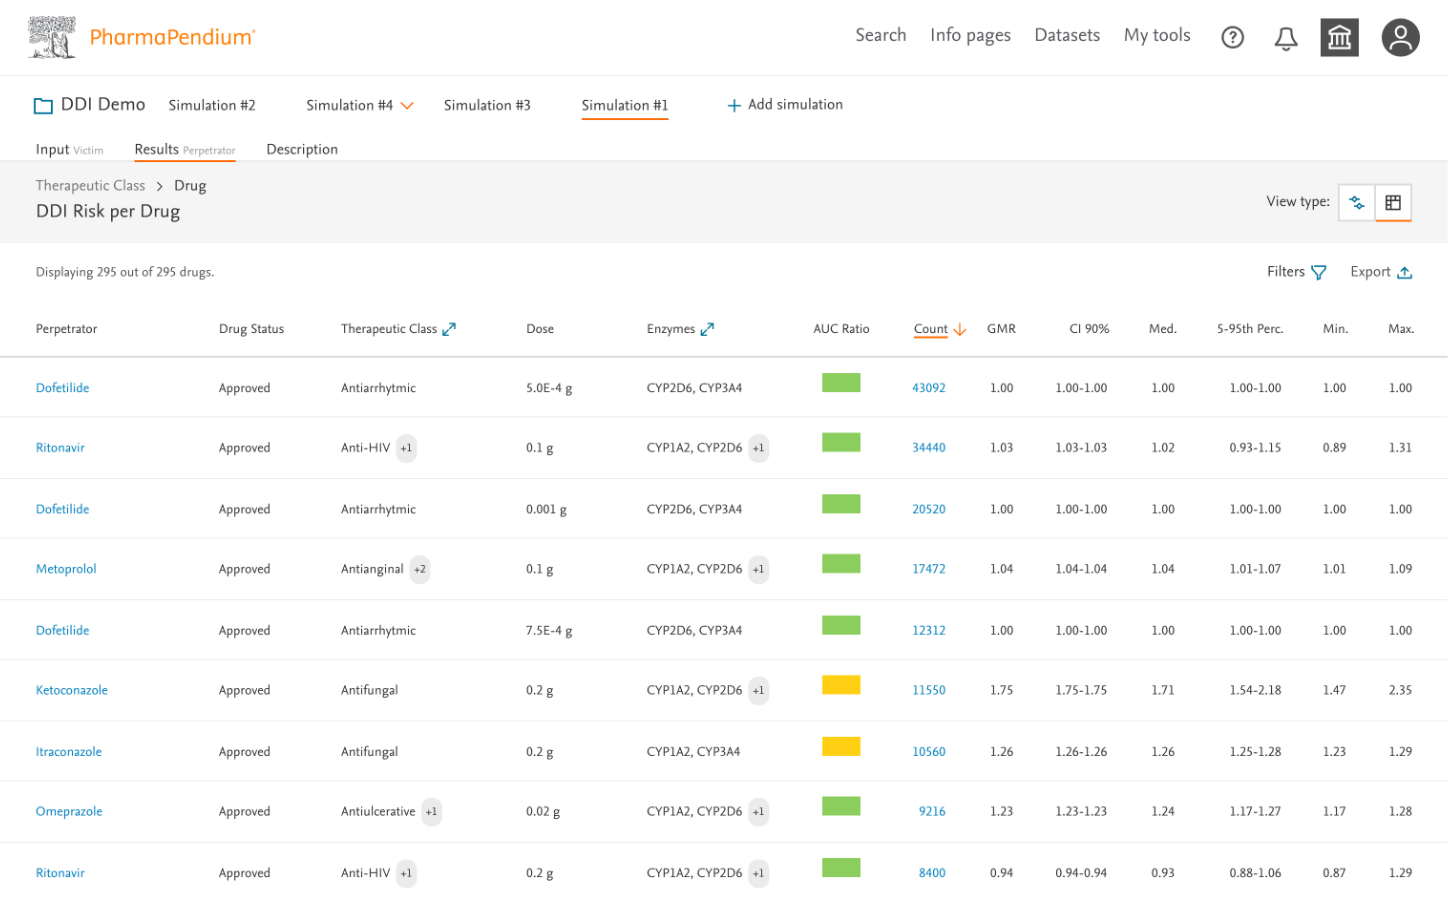
Task: Open the help question mark icon
Action: [x=1232, y=38]
